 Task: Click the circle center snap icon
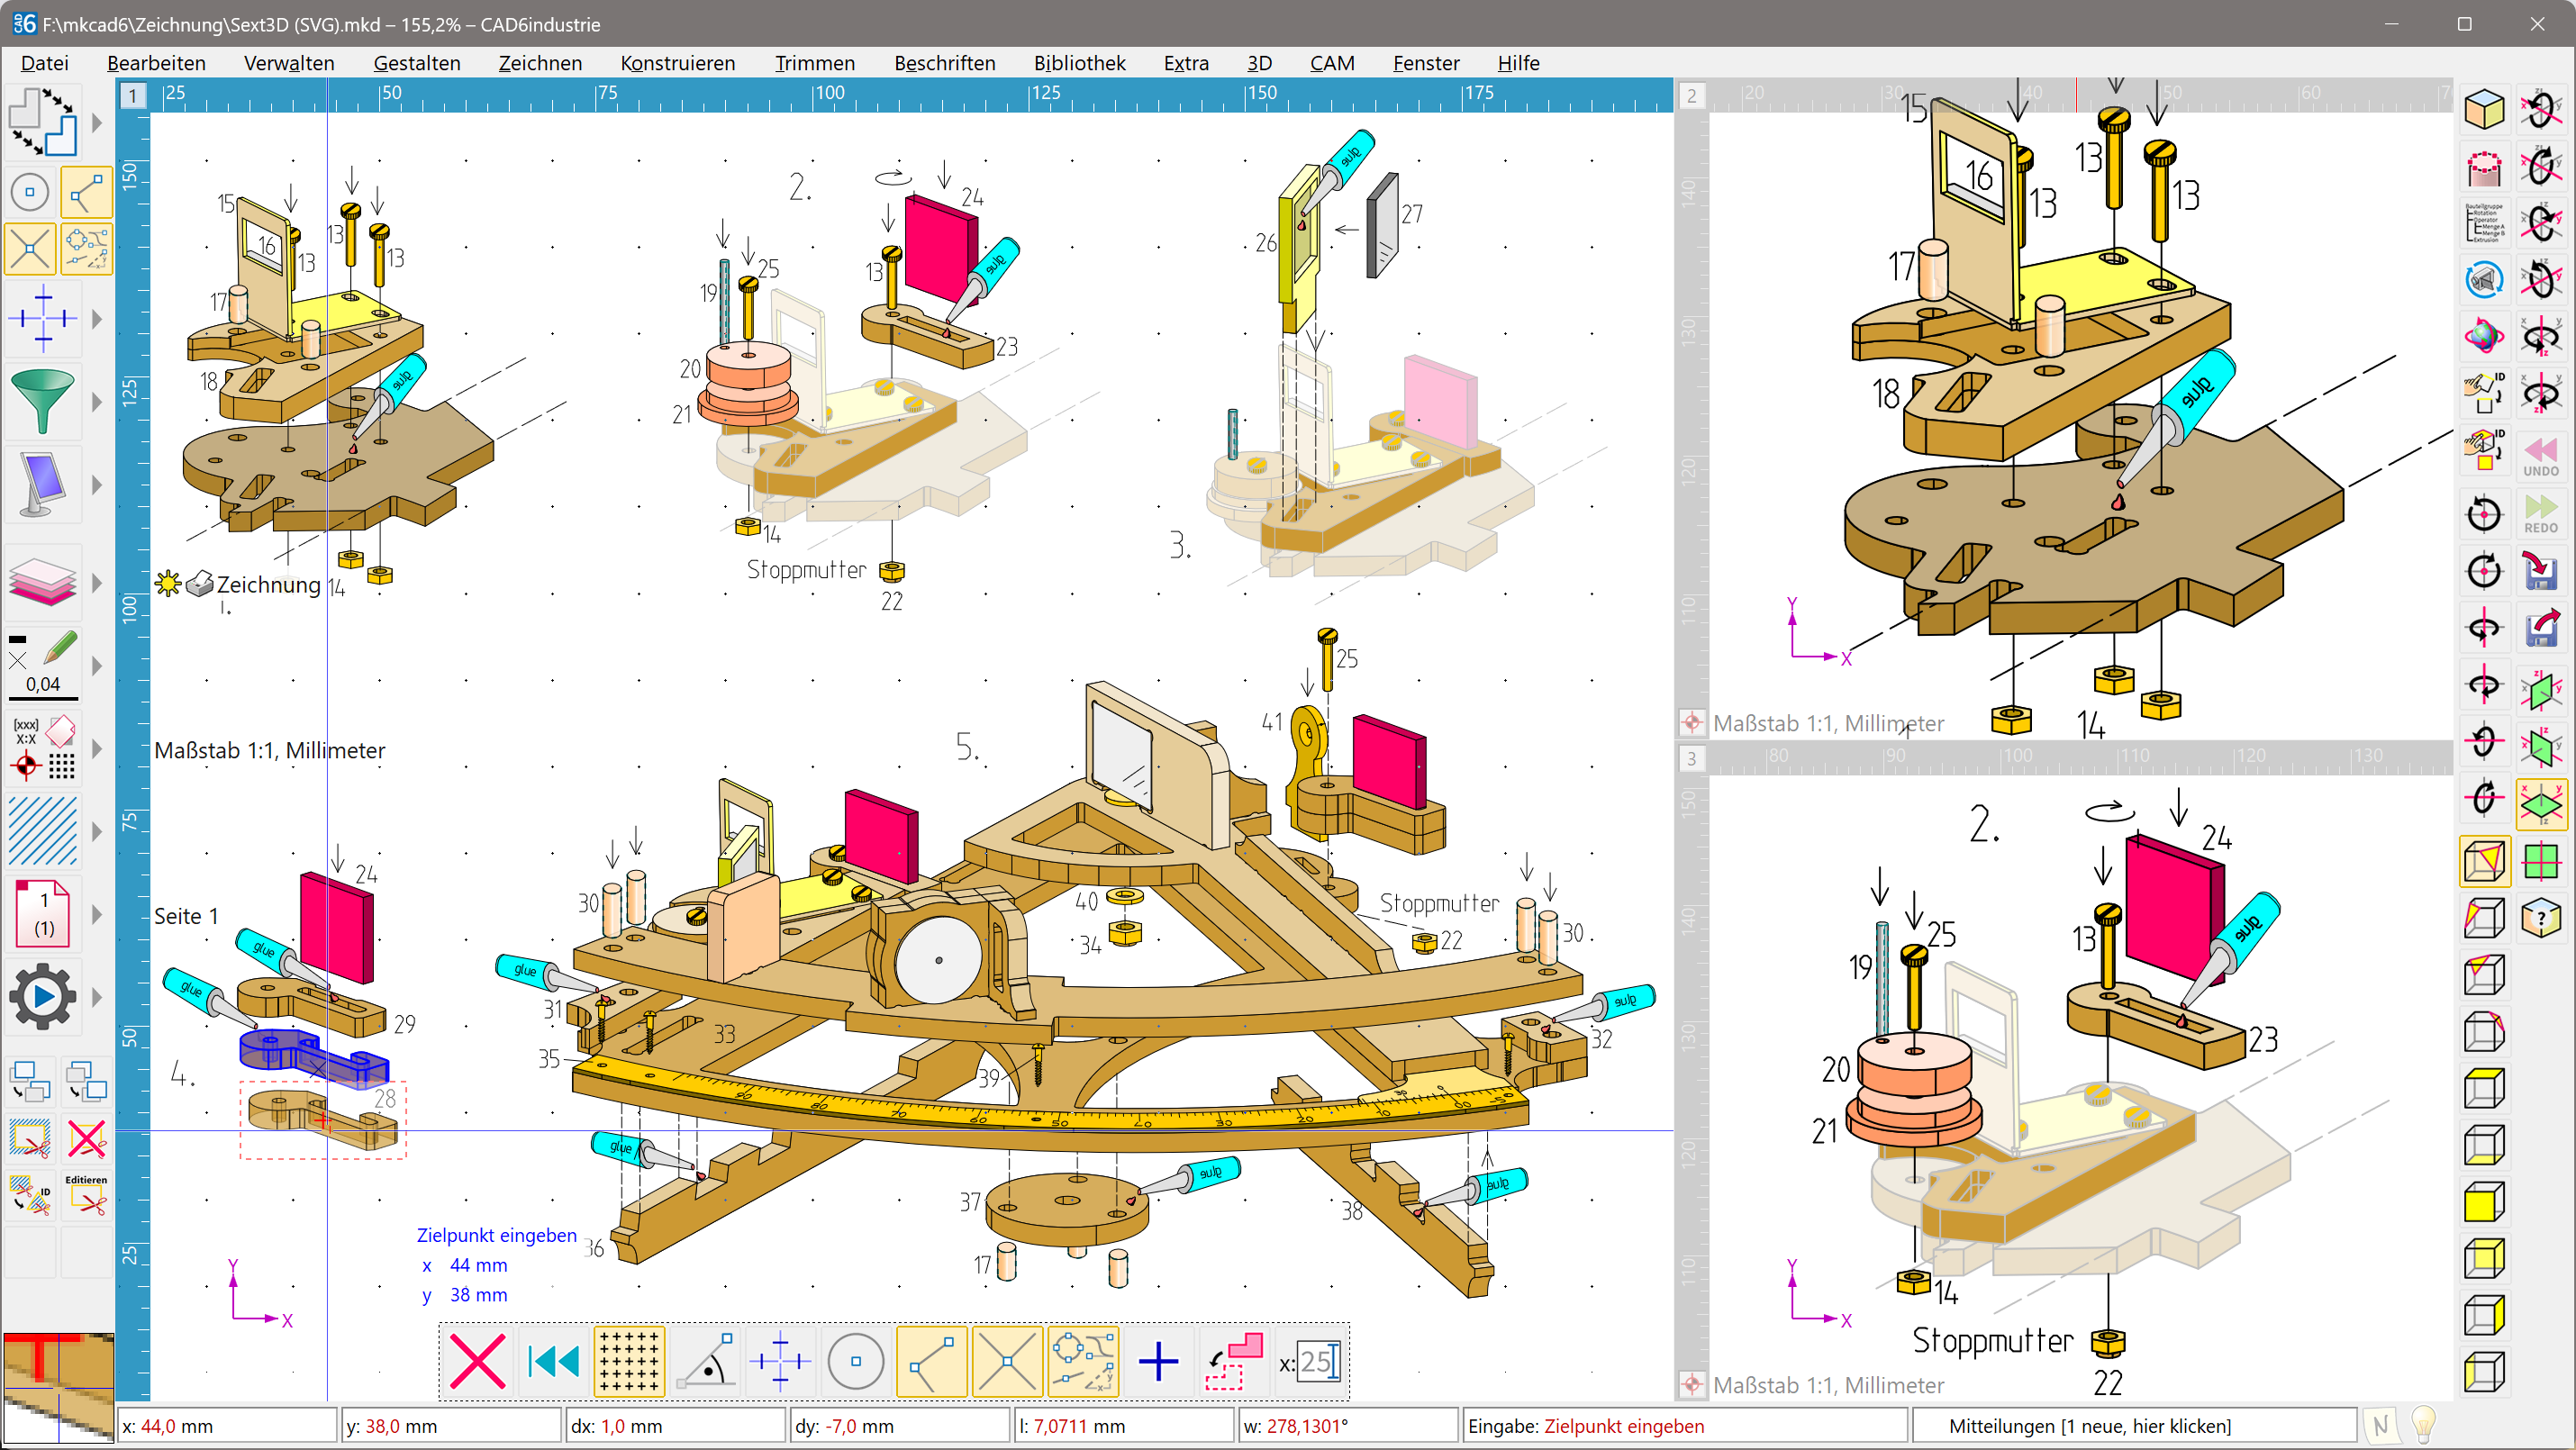tap(856, 1361)
